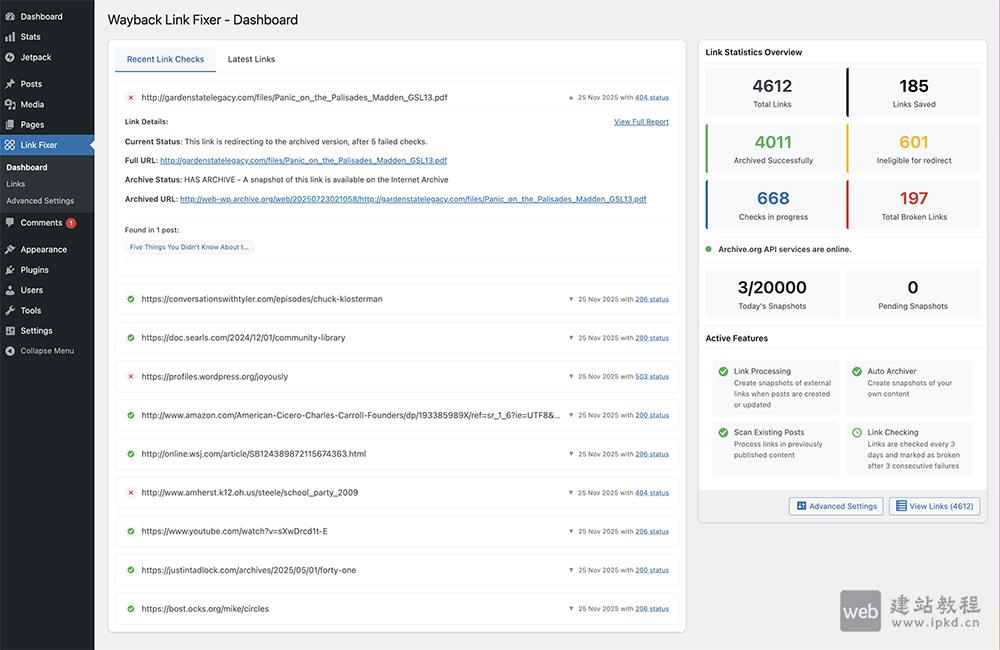This screenshot has height=650, width=1000.
Task: Open the 'Five Things You Didn't Know' post tag
Action: coord(189,247)
